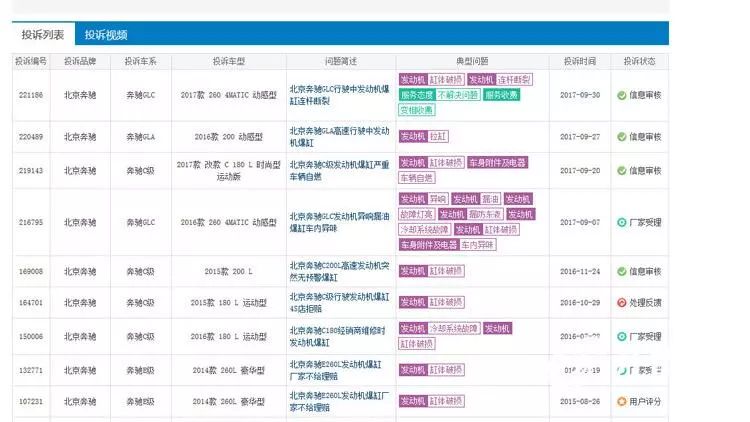This screenshot has height=422, width=750.
Task: Click model 2017款 改款 C 180 L 时尚型运动版
Action: coord(229,170)
